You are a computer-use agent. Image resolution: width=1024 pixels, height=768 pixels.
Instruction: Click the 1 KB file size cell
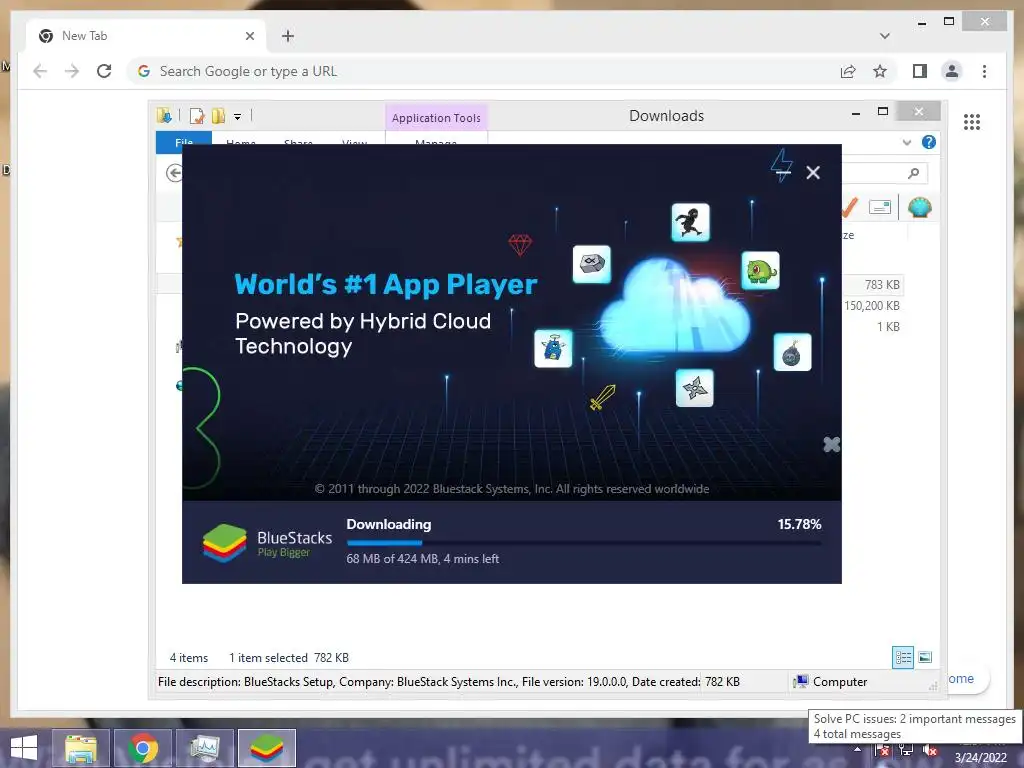pos(888,327)
